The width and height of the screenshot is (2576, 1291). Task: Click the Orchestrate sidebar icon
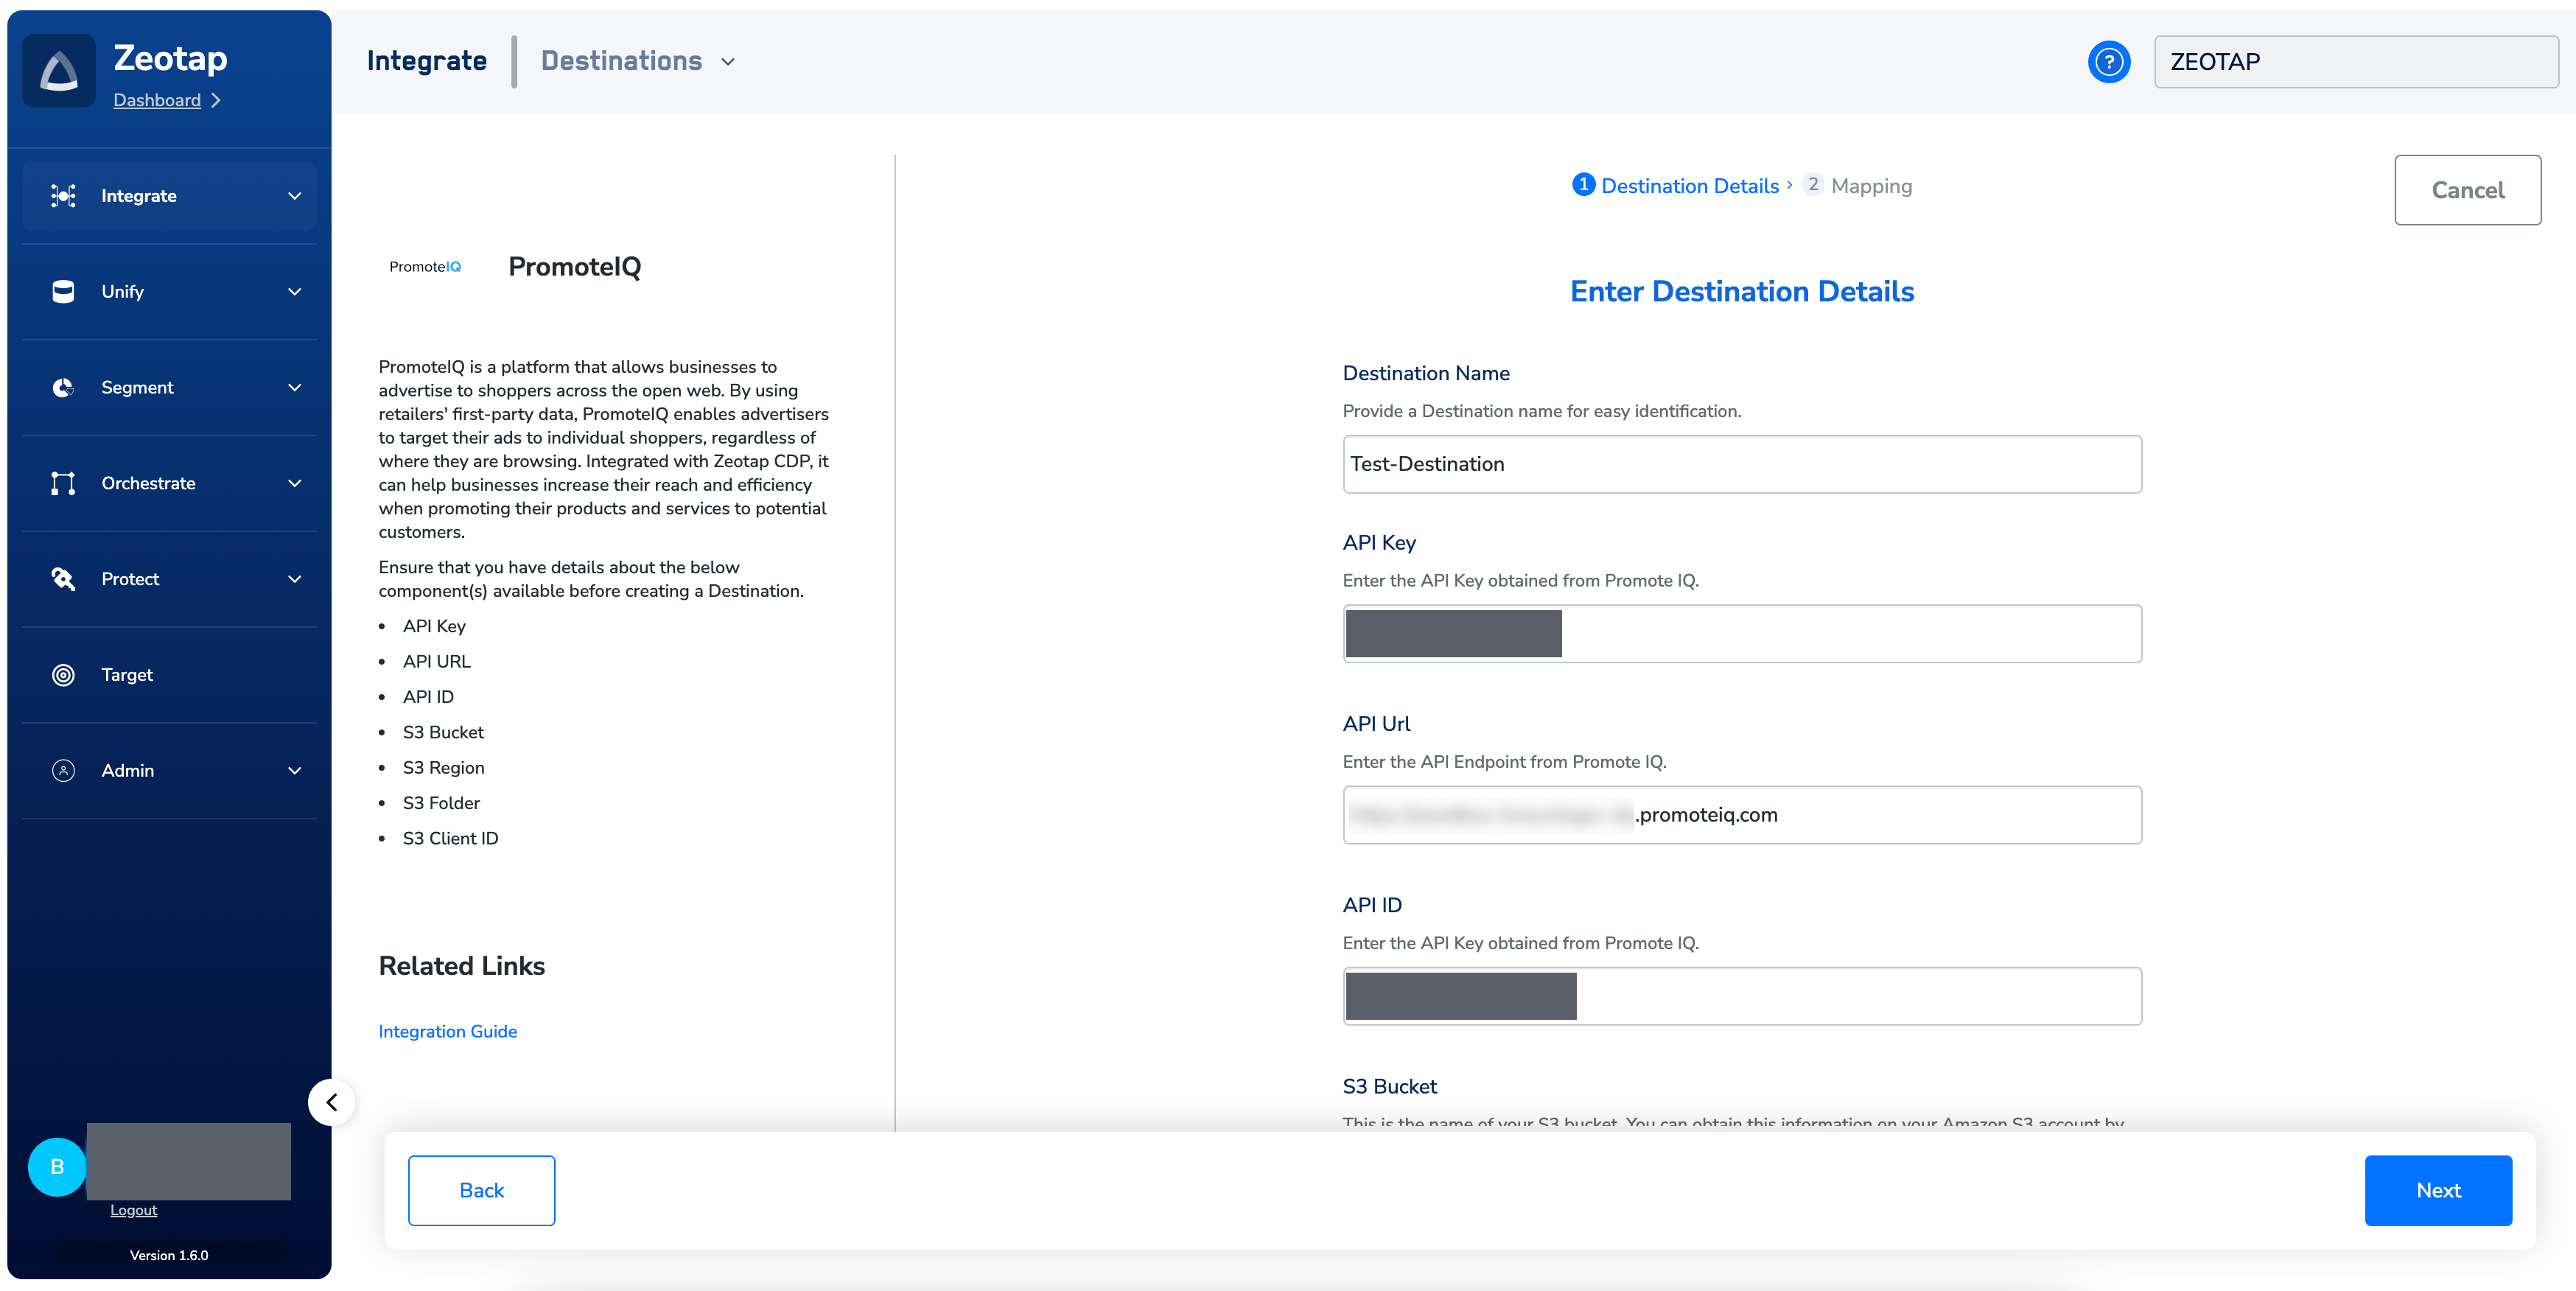click(x=63, y=484)
